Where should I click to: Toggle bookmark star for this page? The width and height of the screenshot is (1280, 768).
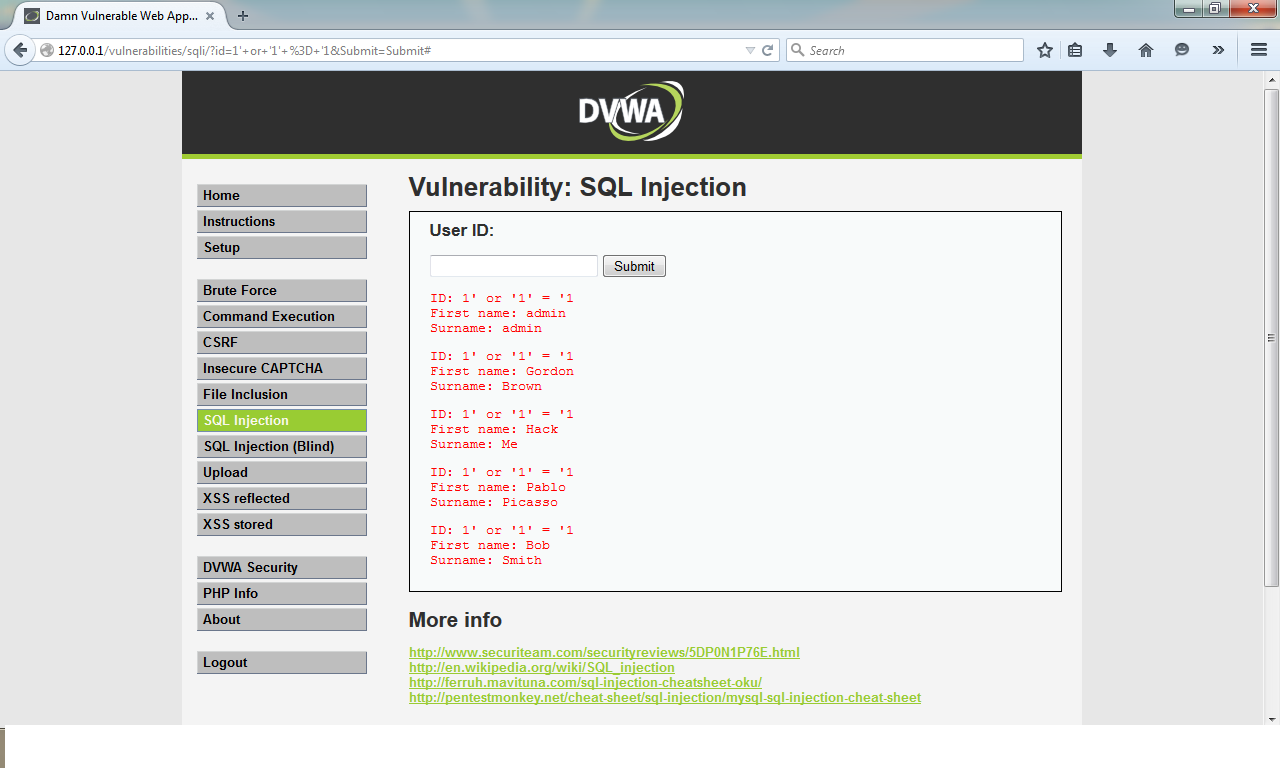coord(1043,49)
